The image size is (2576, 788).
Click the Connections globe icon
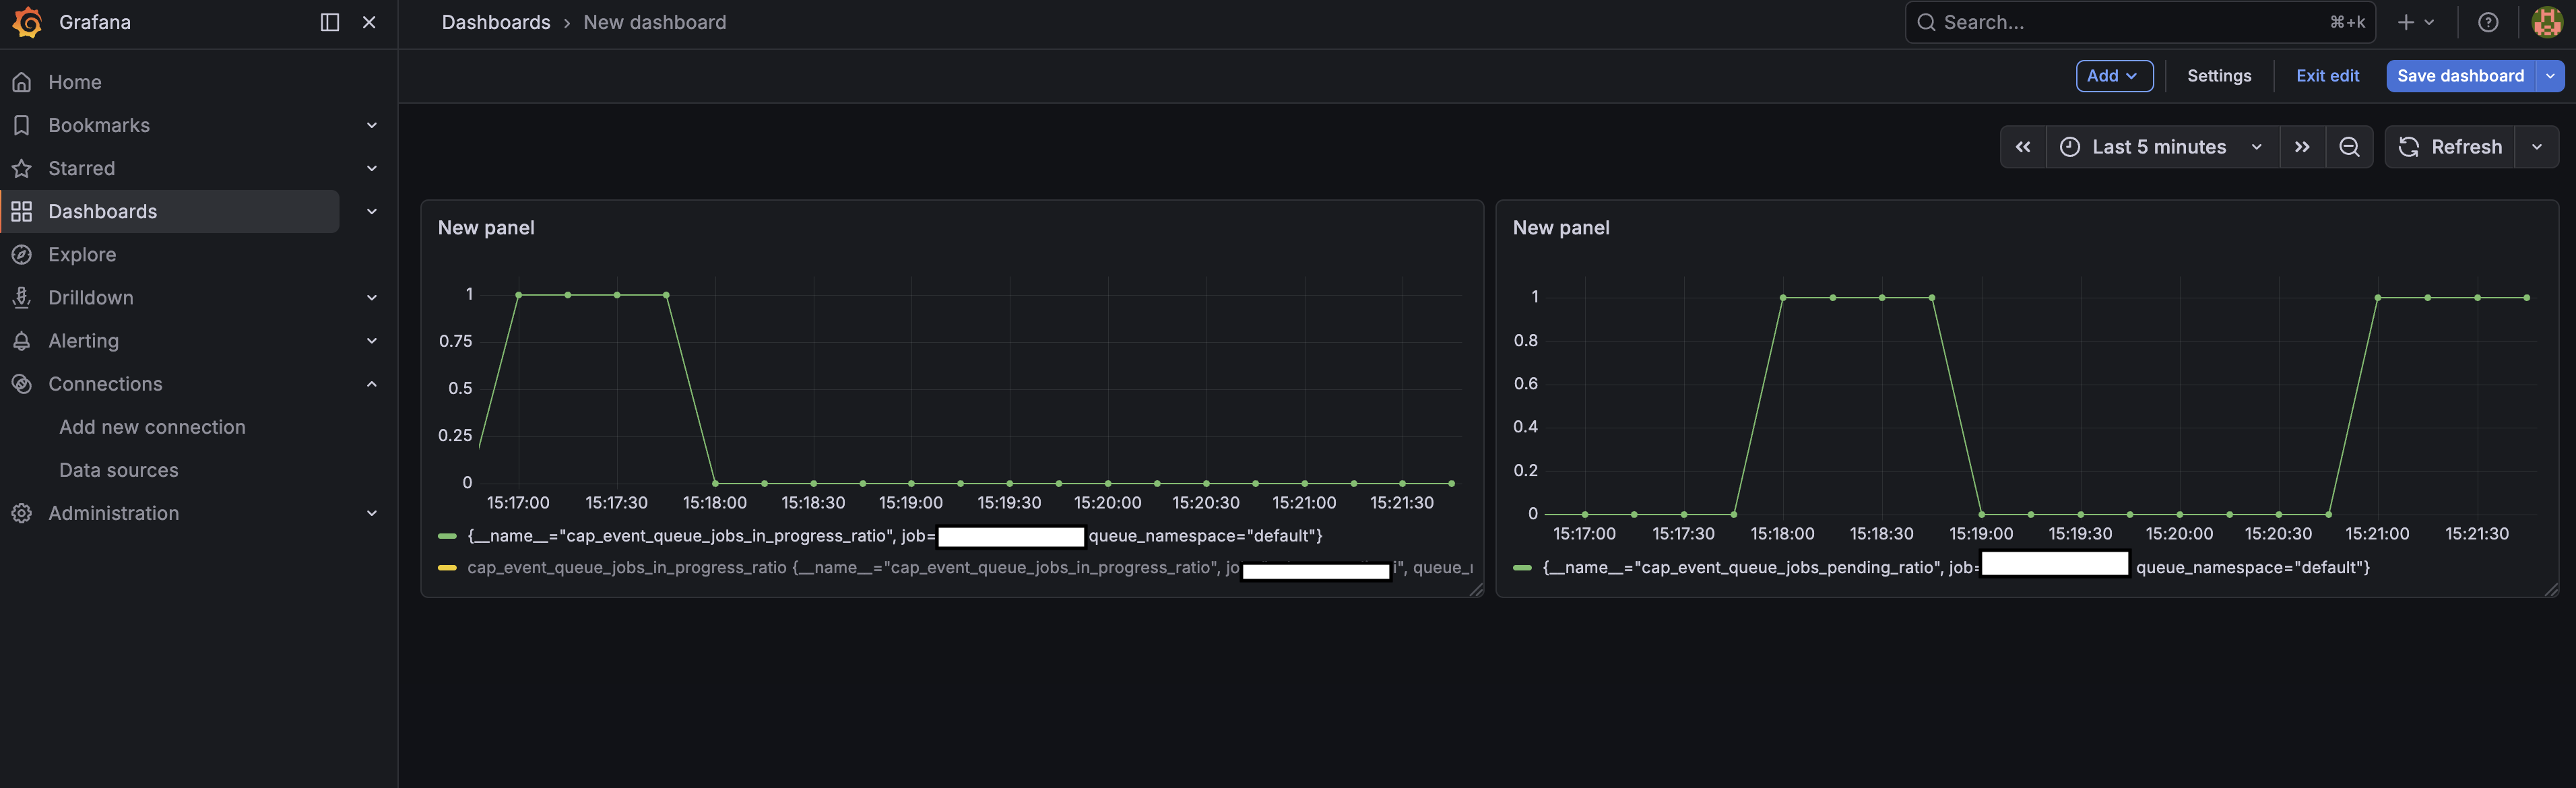tap(22, 383)
